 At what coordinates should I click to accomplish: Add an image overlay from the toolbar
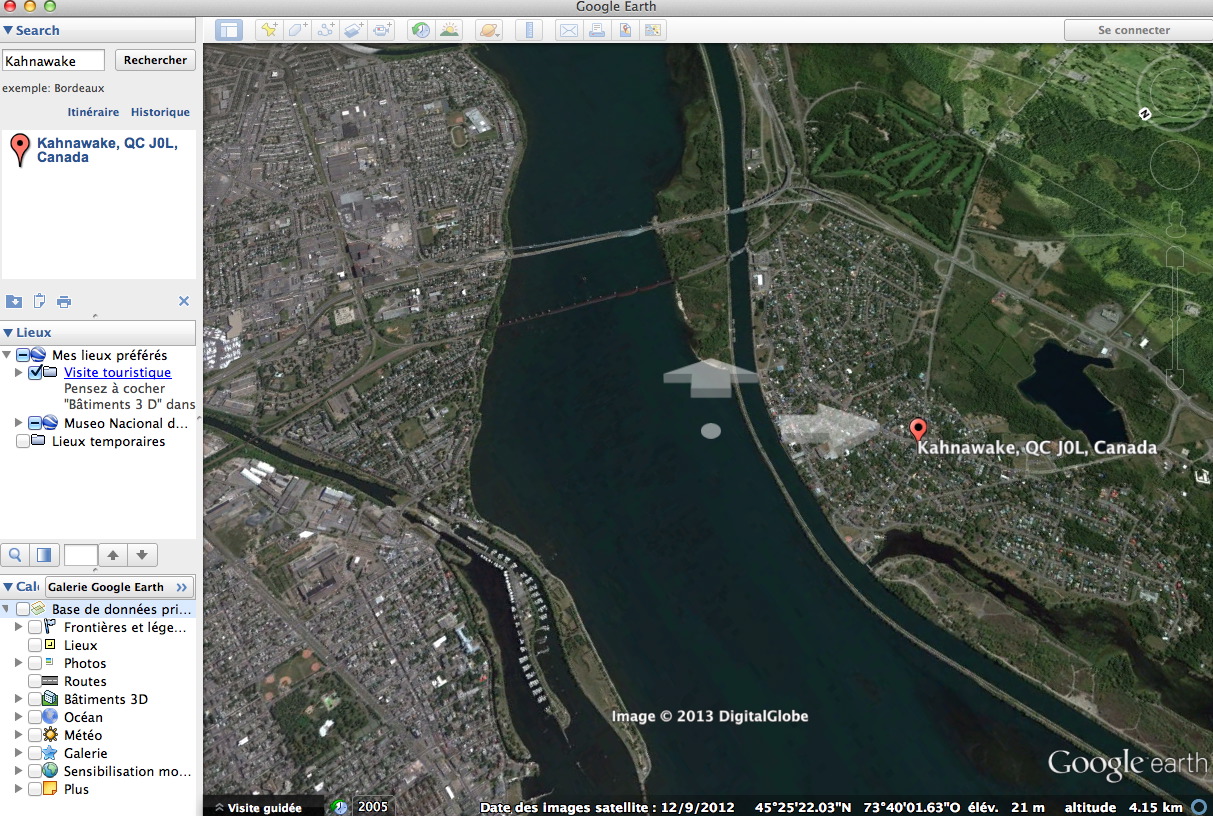(355, 30)
